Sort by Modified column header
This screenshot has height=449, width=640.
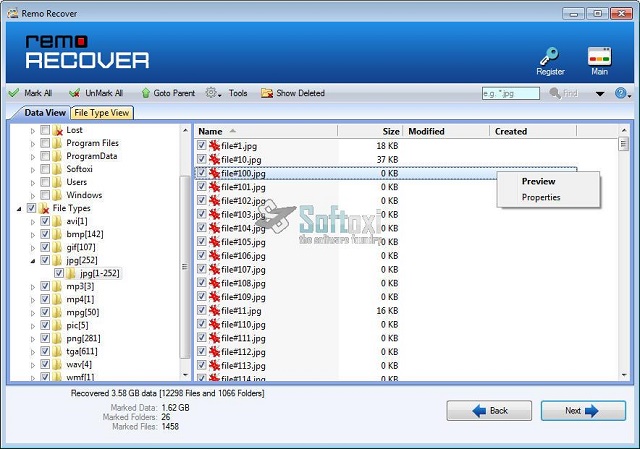coord(446,131)
